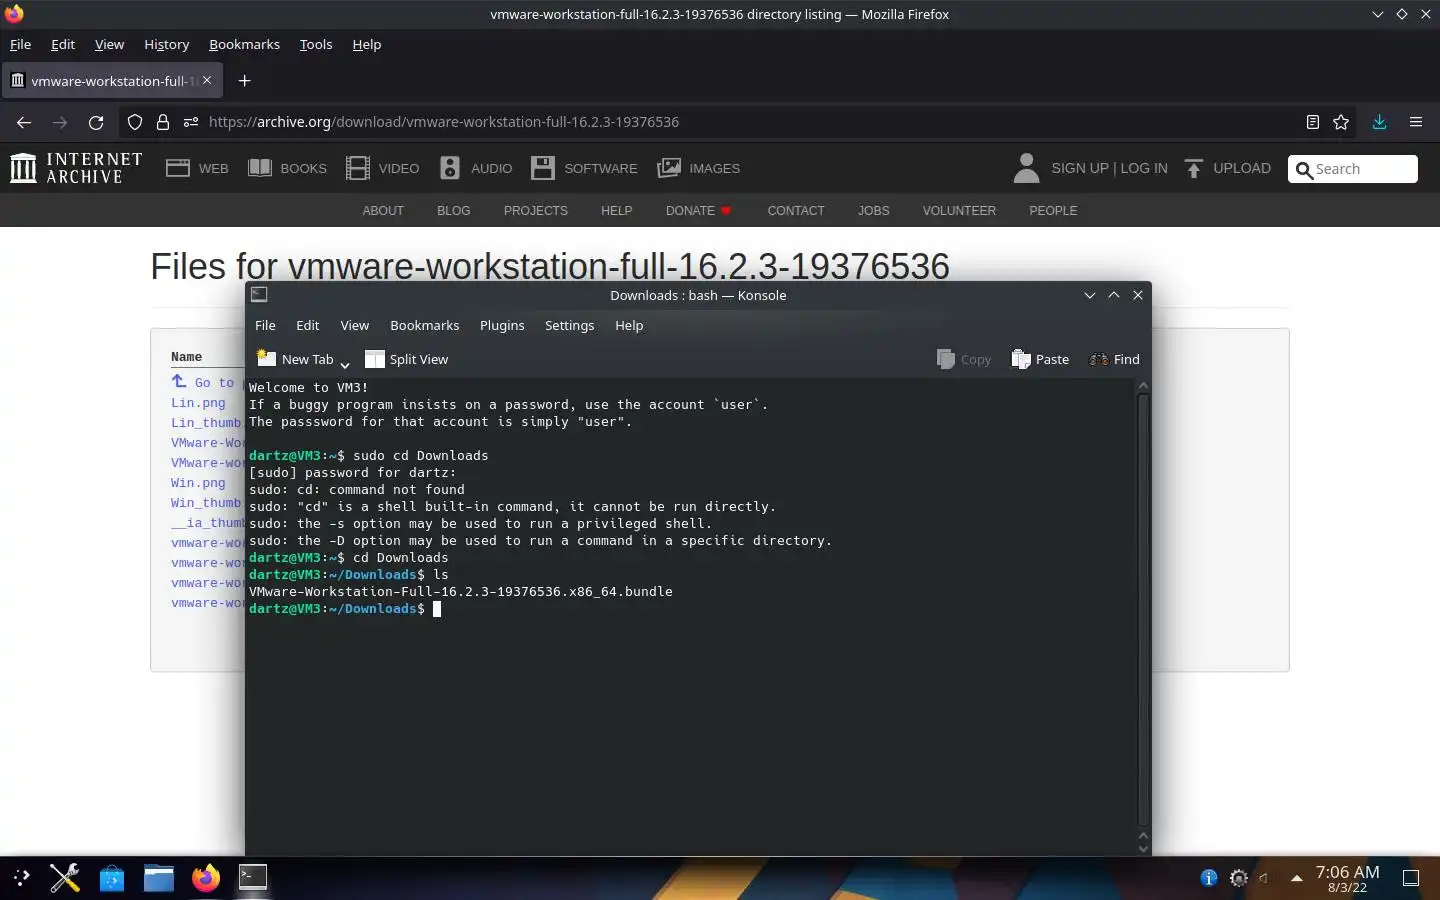Open the ABOUT page link
The height and width of the screenshot is (900, 1440).
point(383,211)
